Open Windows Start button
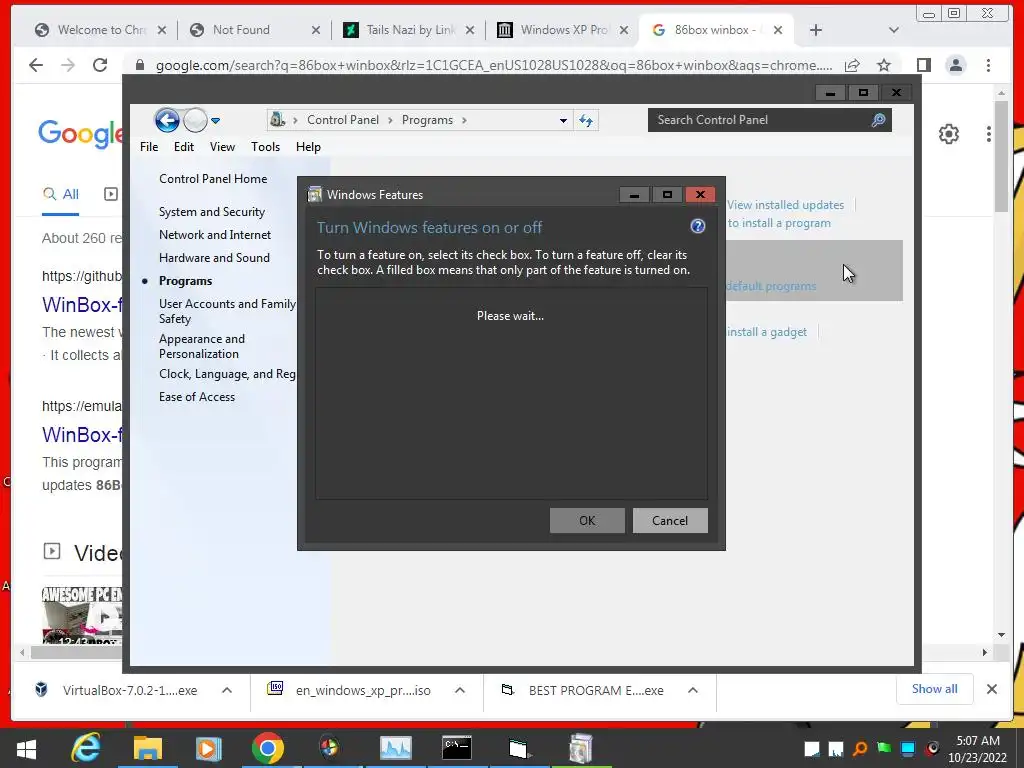 coord(26,748)
